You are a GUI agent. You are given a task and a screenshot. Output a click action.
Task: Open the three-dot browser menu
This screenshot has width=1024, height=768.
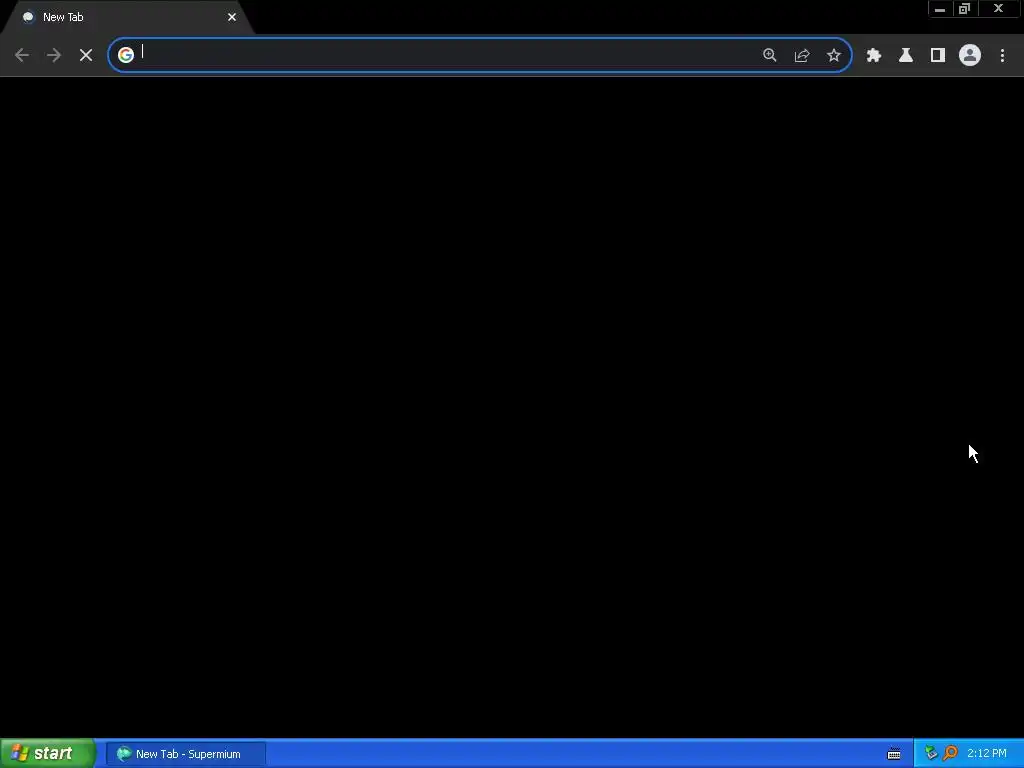pyautogui.click(x=1002, y=56)
